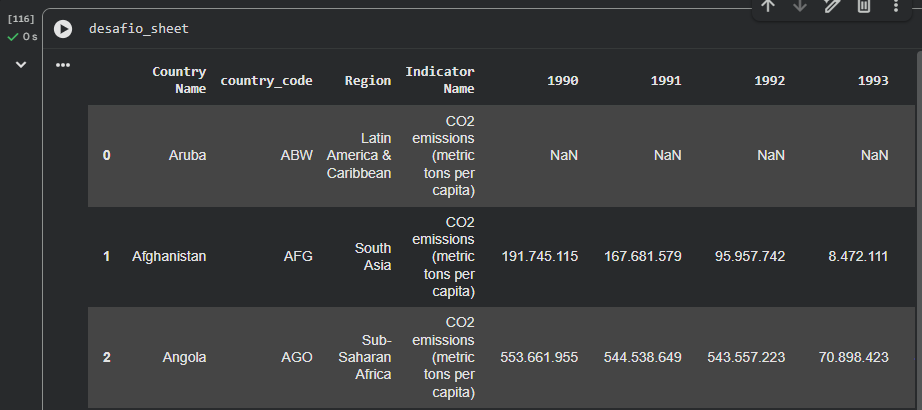Click the [116] execution count label
The height and width of the screenshot is (410, 922).
pos(20,19)
